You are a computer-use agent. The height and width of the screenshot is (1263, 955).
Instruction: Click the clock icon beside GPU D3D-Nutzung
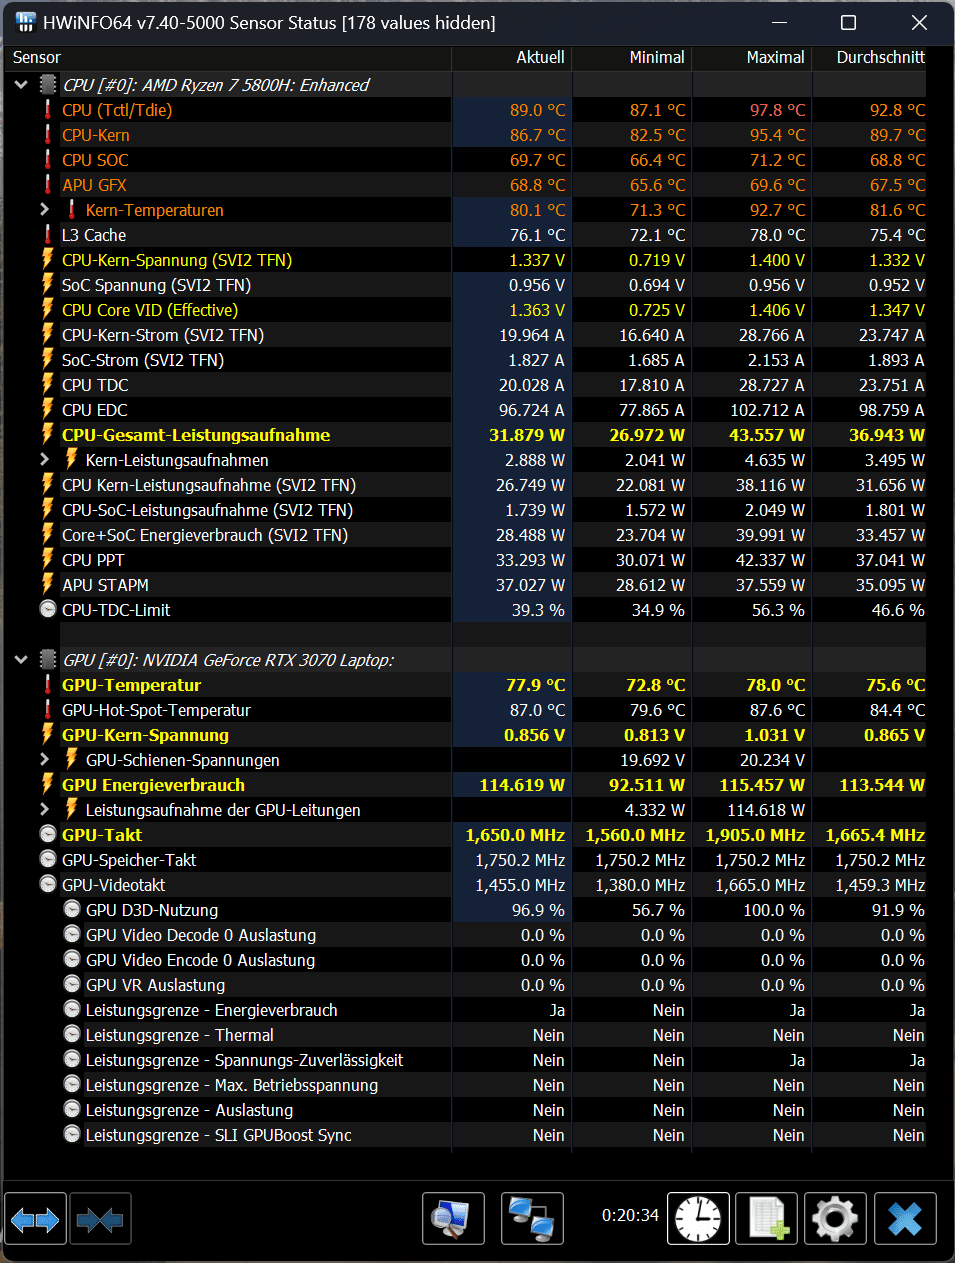[x=72, y=909]
